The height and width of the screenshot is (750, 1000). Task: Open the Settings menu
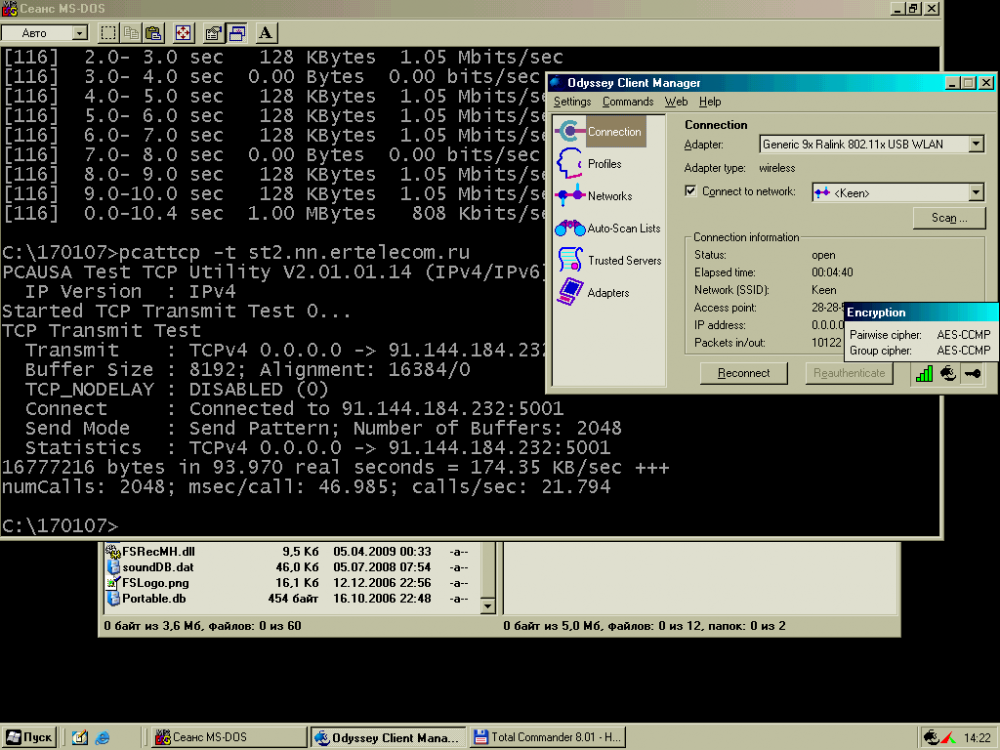tap(572, 102)
